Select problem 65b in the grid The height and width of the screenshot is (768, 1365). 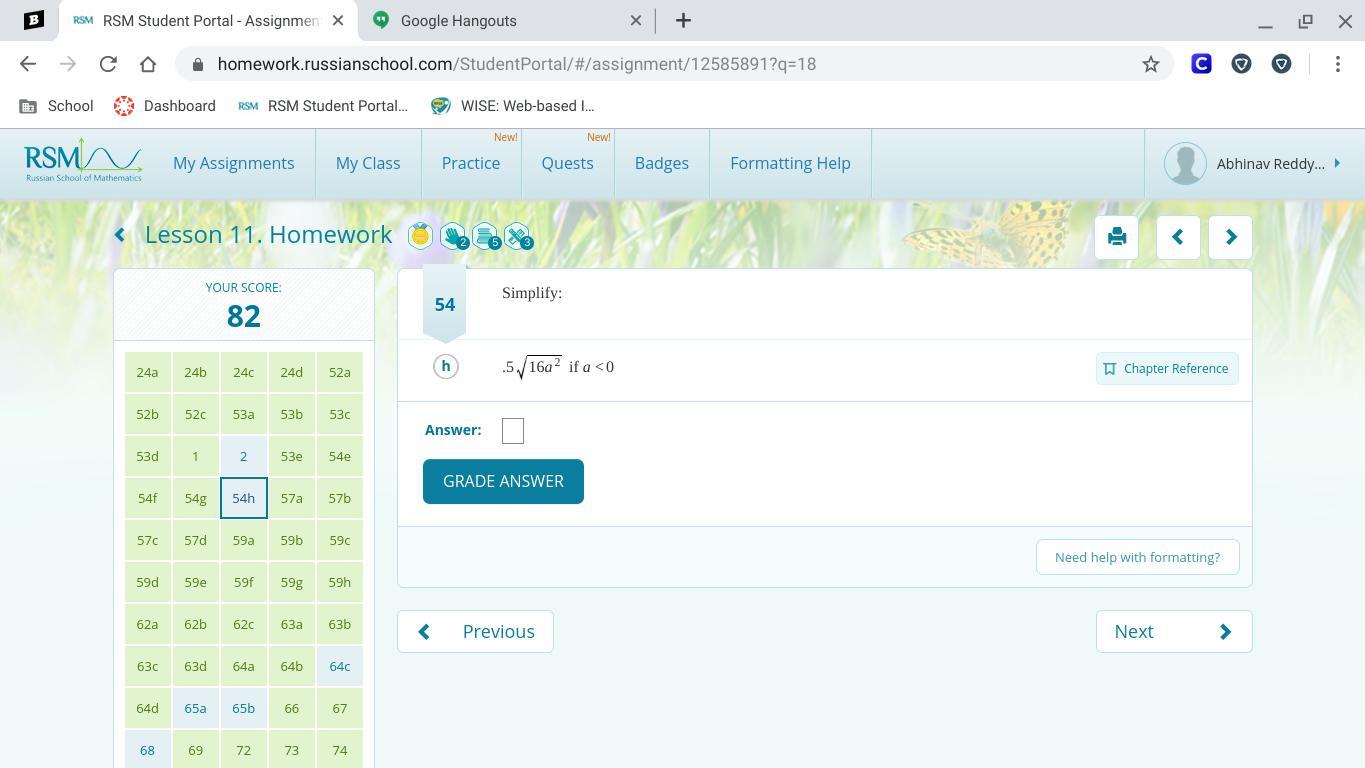click(x=243, y=708)
